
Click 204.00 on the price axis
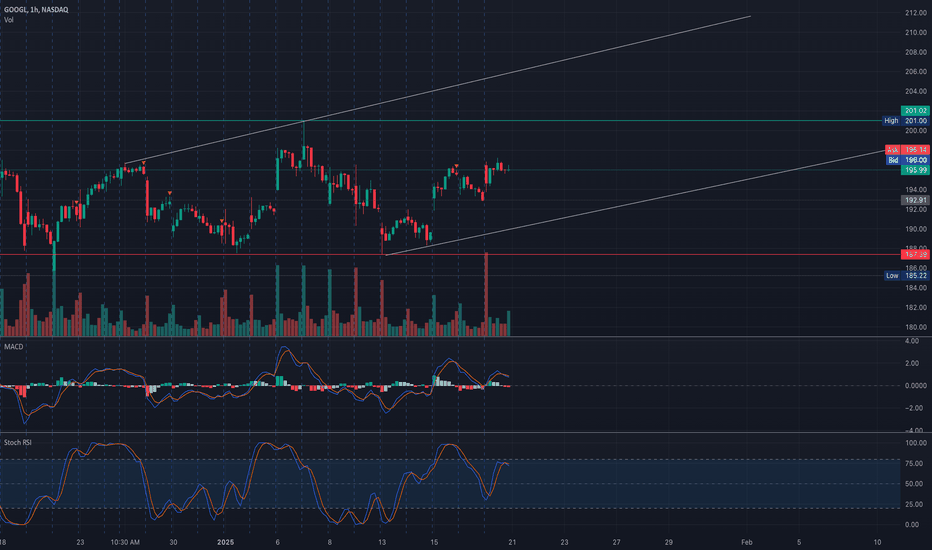pos(915,92)
